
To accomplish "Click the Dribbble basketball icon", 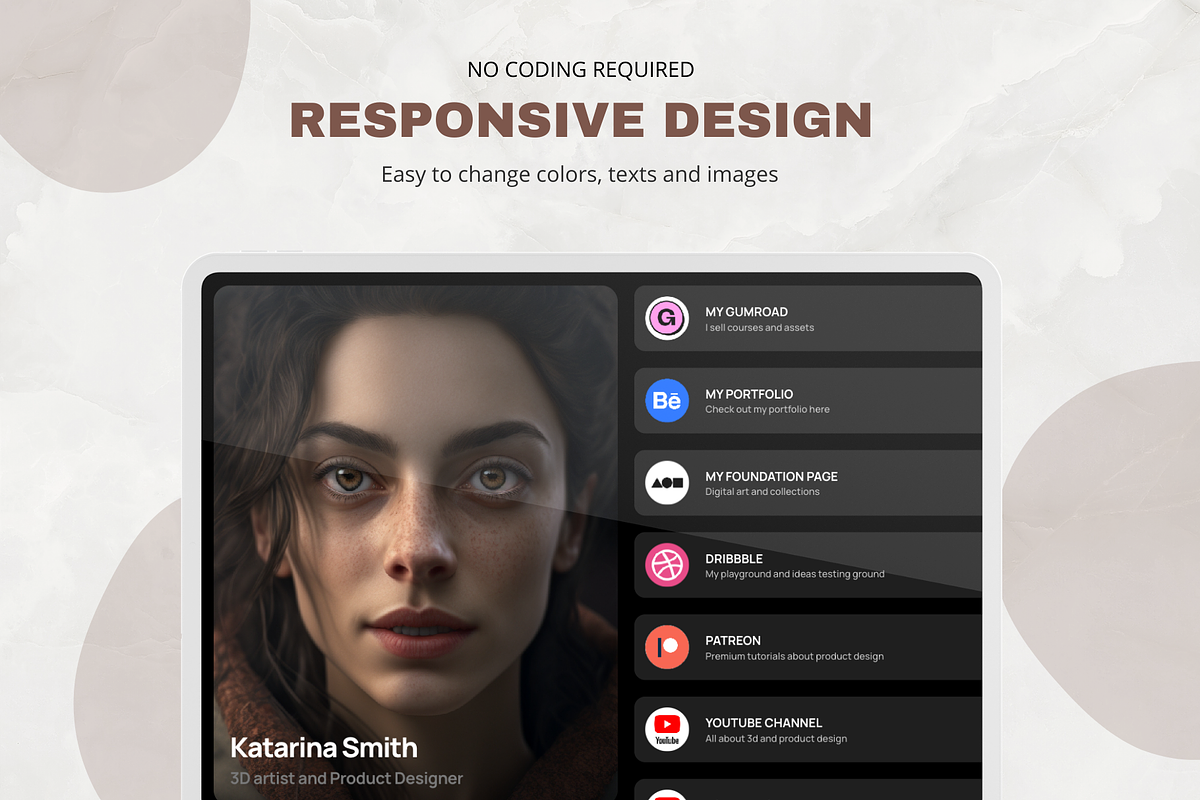I will pos(667,565).
